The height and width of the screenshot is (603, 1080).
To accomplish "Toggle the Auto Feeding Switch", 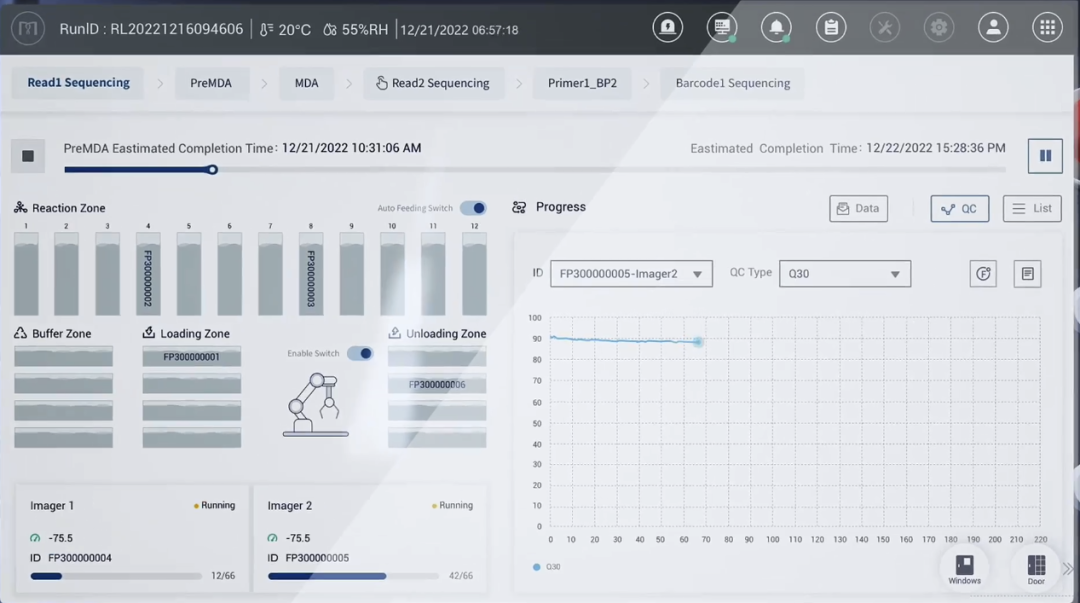I will (x=473, y=208).
